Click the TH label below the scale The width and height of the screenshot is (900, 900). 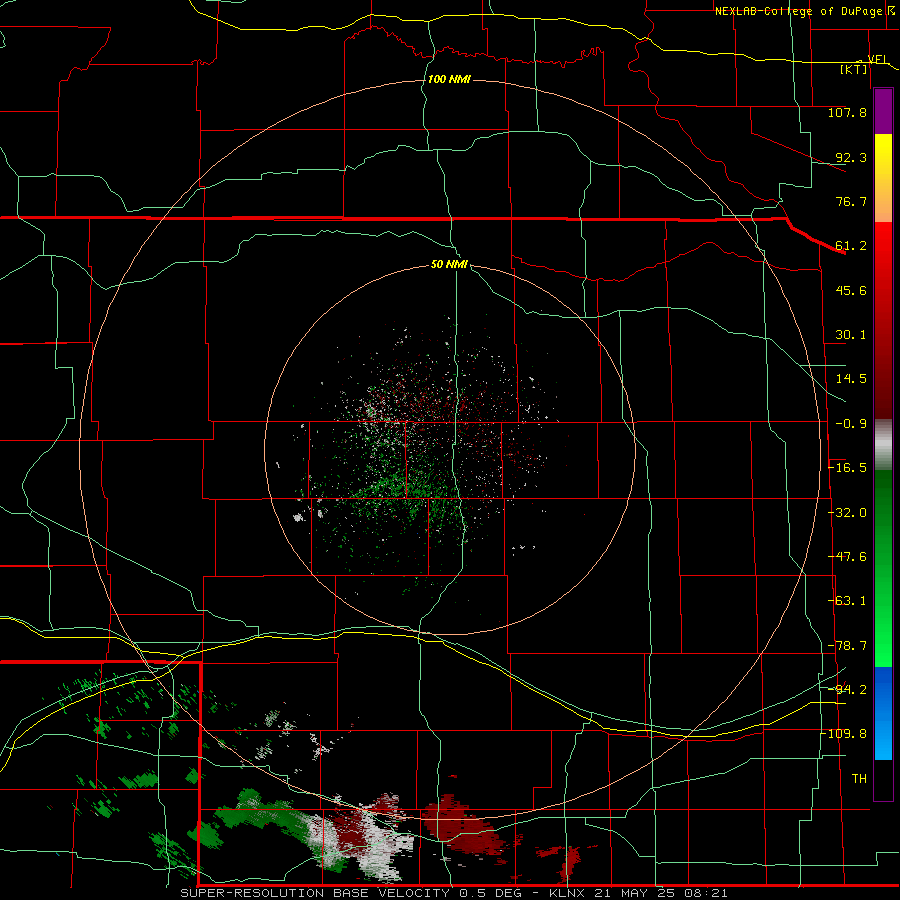click(x=859, y=779)
